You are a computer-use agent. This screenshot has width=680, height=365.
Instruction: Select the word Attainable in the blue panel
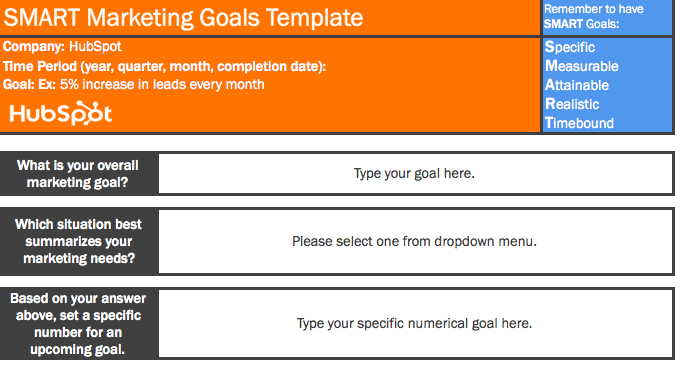point(577,85)
